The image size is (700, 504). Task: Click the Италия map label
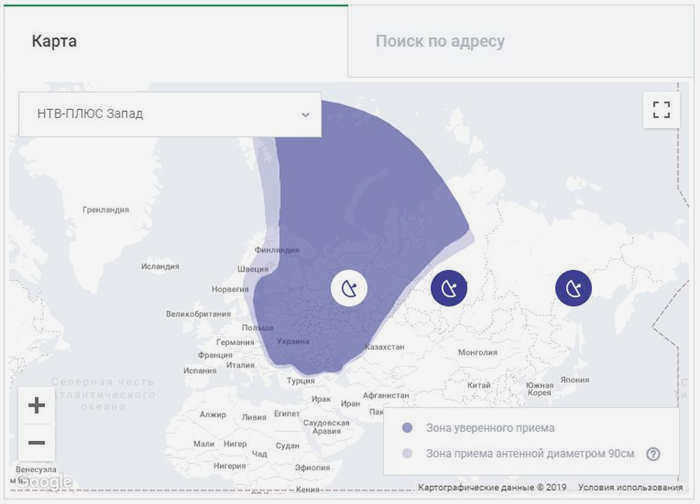(x=240, y=365)
